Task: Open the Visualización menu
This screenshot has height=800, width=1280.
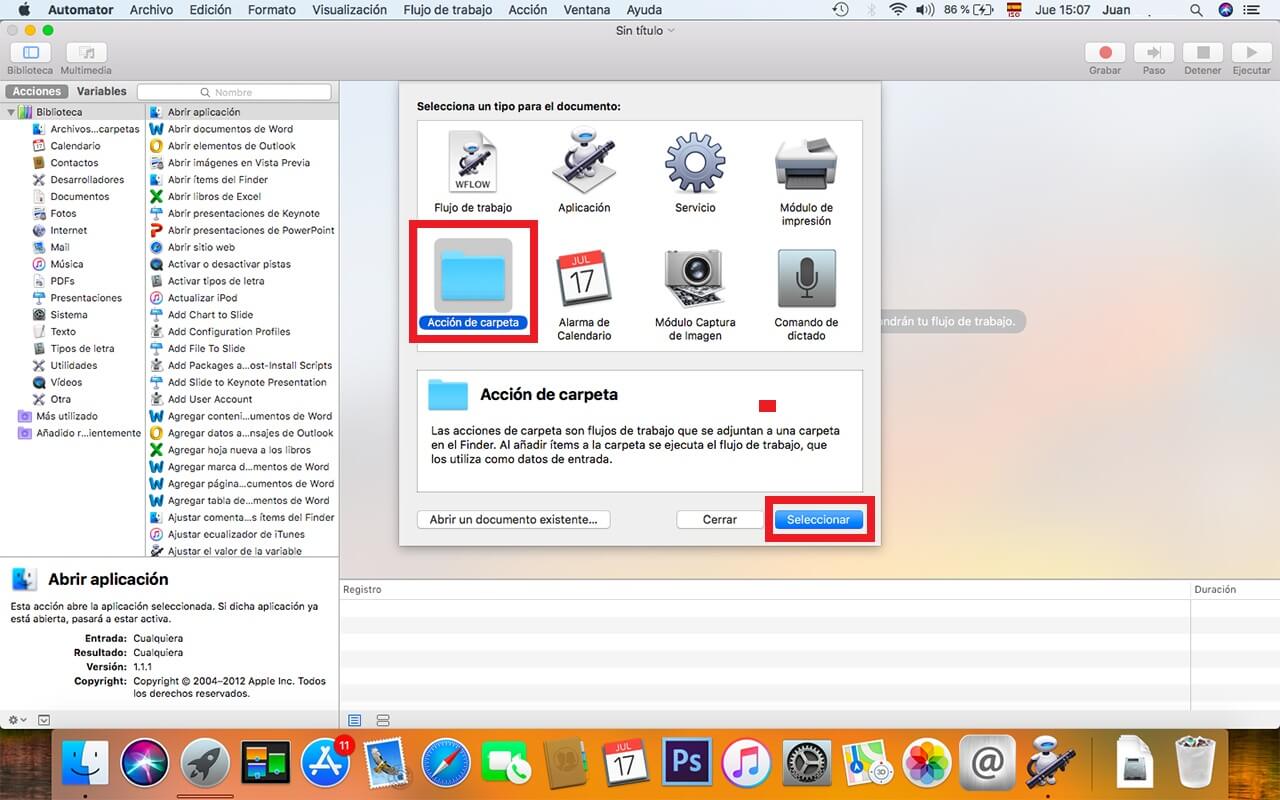Action: 349,10
